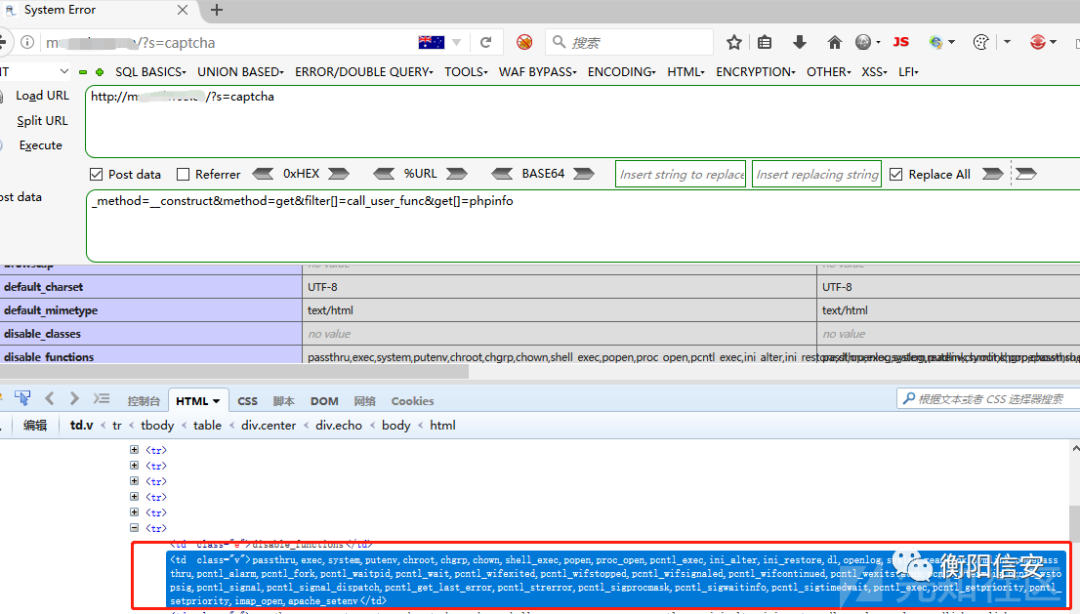Image resolution: width=1080 pixels, height=614 pixels.
Task: Select div.echo in breadcrumb path
Action: pyautogui.click(x=338, y=425)
